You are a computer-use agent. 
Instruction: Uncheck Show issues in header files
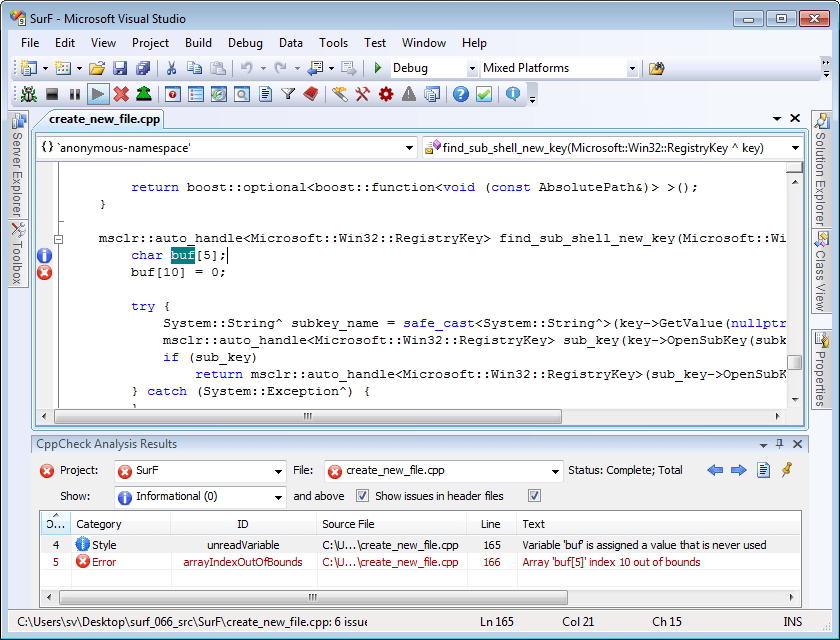tap(362, 496)
